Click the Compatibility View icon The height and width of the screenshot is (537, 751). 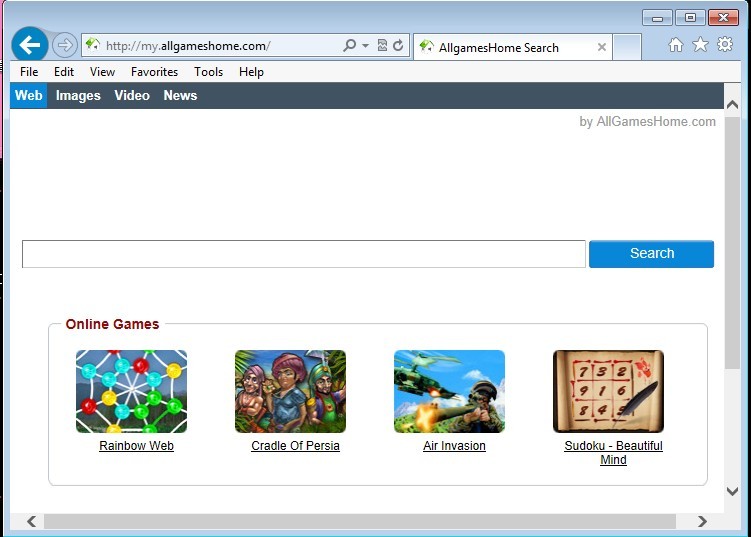coord(382,46)
